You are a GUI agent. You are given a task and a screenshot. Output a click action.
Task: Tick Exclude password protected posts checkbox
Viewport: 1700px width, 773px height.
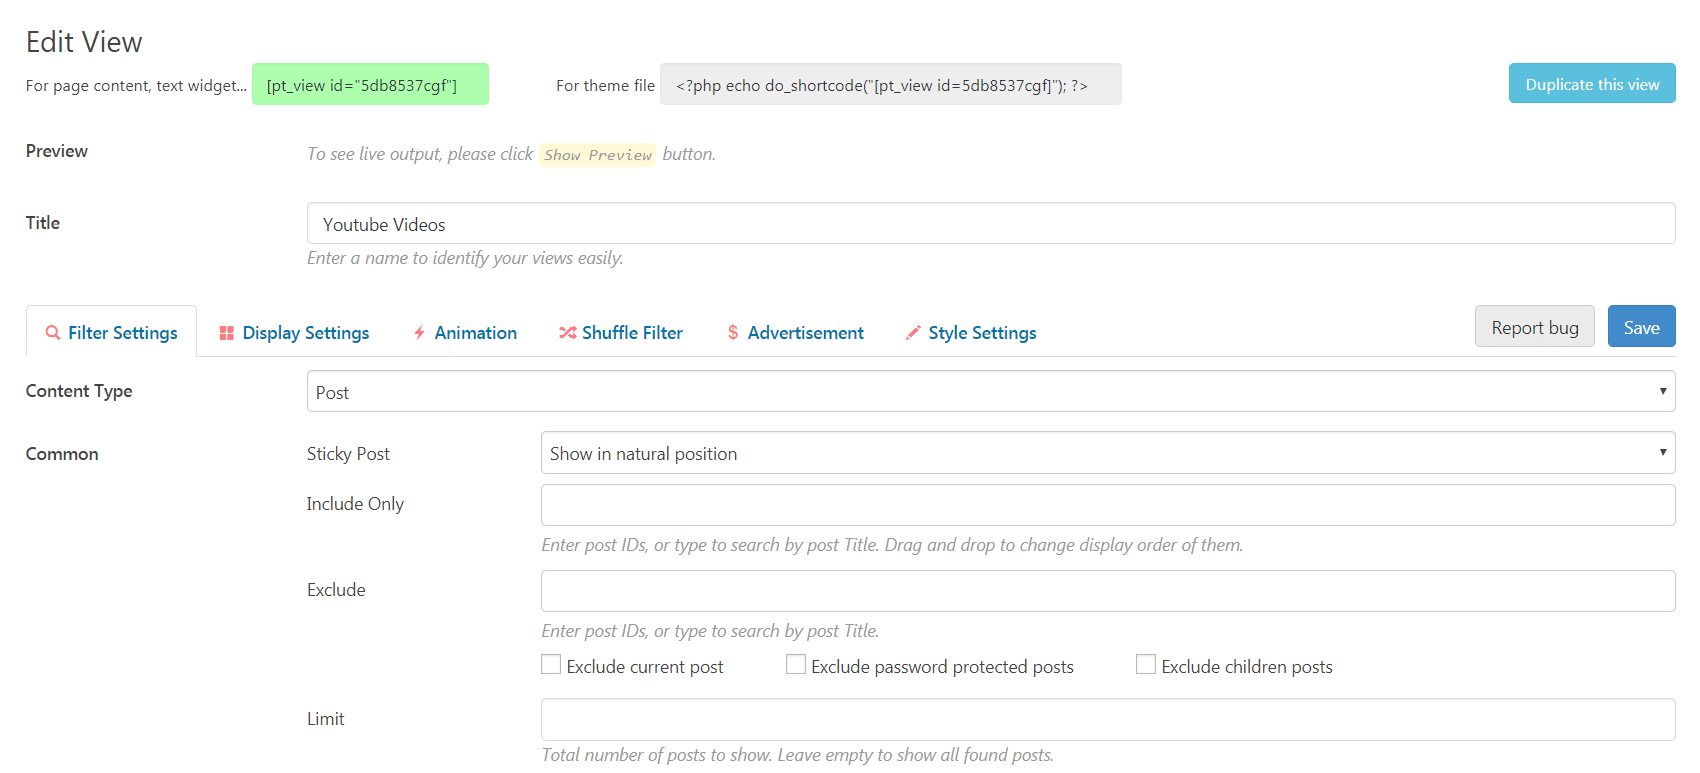point(796,664)
